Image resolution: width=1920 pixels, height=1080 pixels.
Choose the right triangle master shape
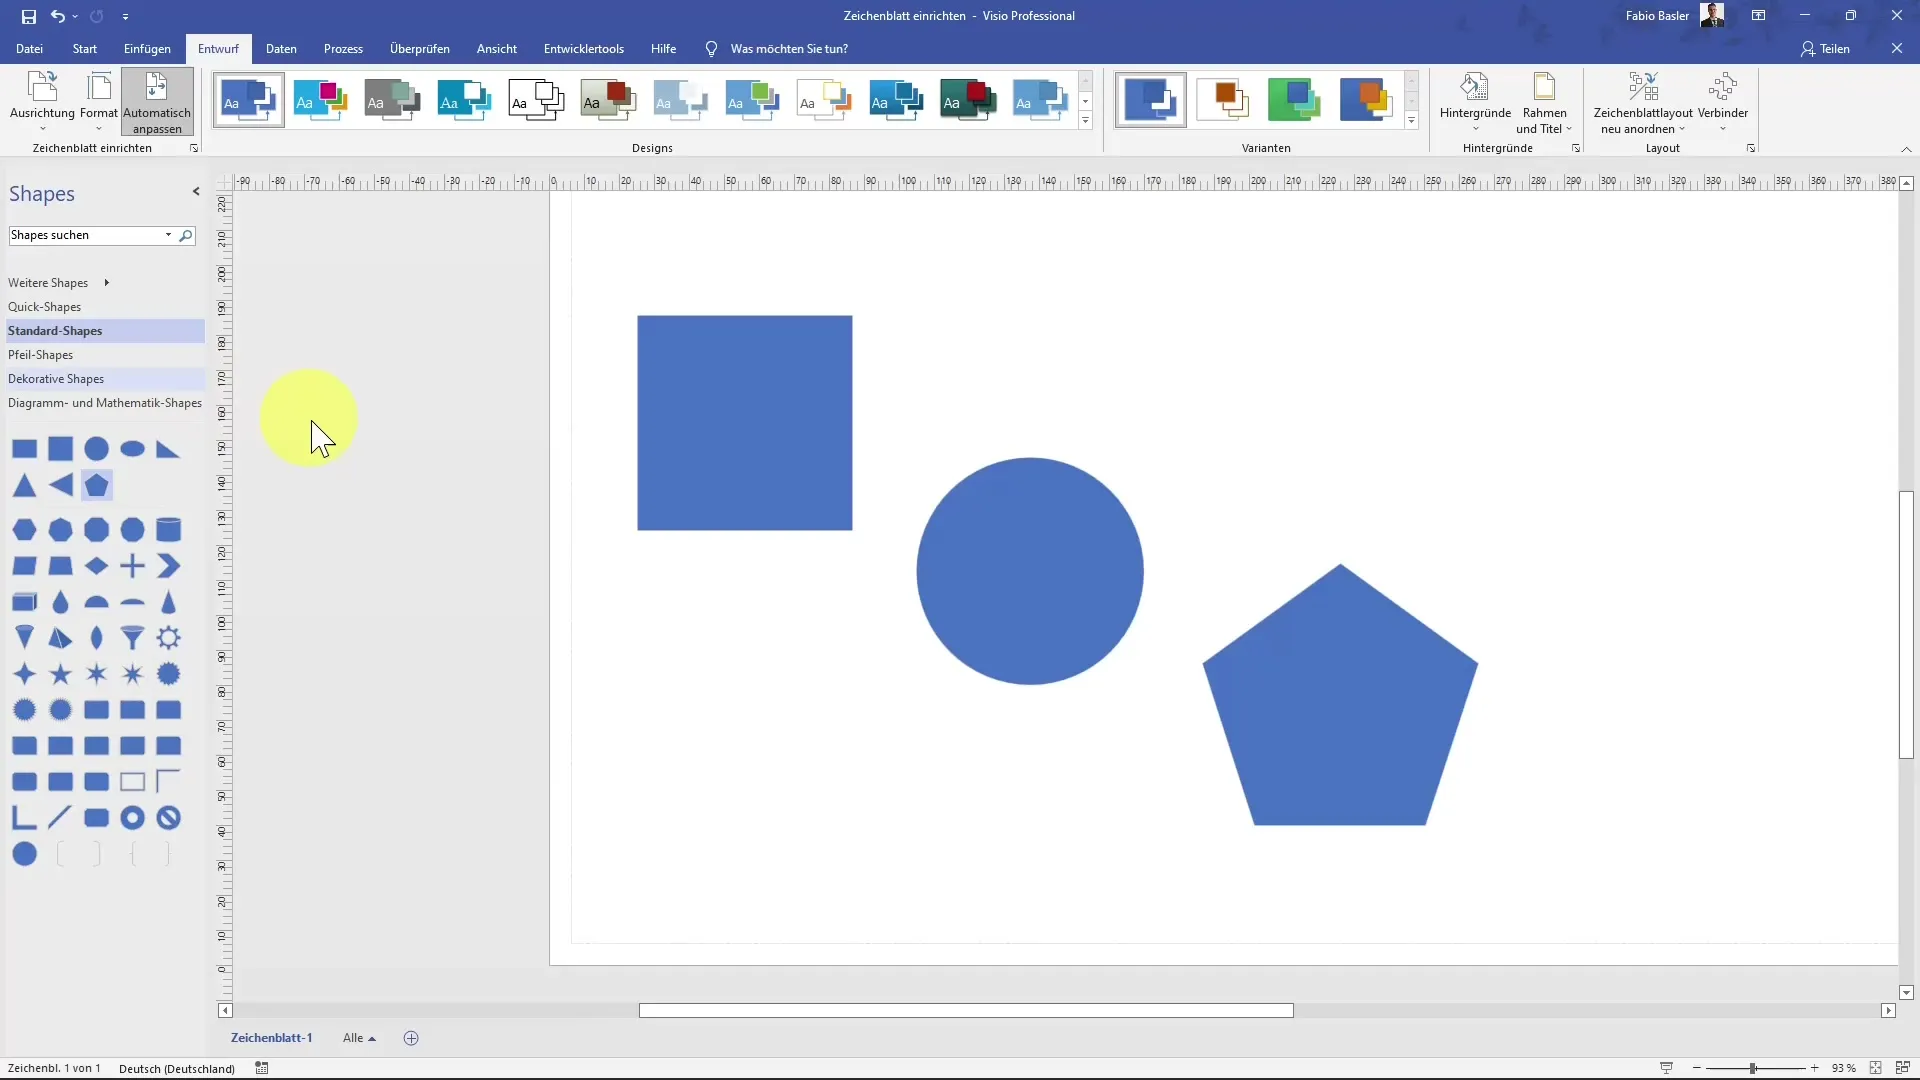point(168,450)
